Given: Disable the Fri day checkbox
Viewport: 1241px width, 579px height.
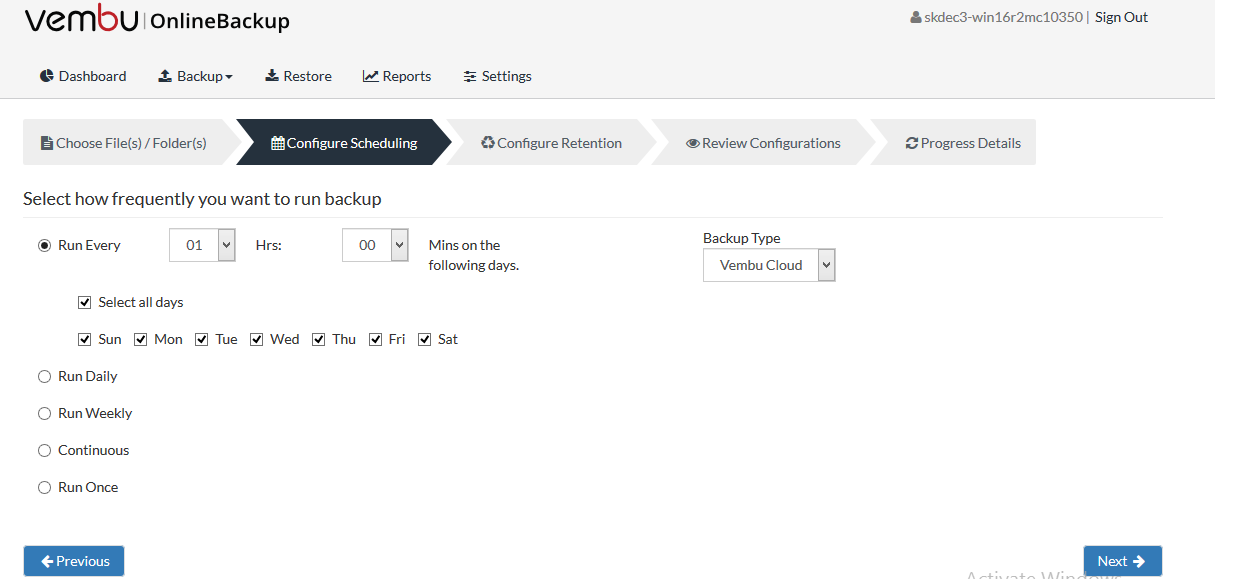Looking at the screenshot, I should (x=376, y=339).
